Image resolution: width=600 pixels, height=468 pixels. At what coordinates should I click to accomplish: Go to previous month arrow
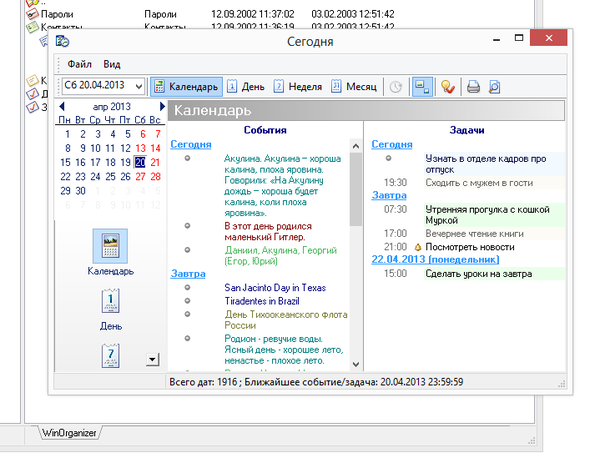[x=62, y=106]
